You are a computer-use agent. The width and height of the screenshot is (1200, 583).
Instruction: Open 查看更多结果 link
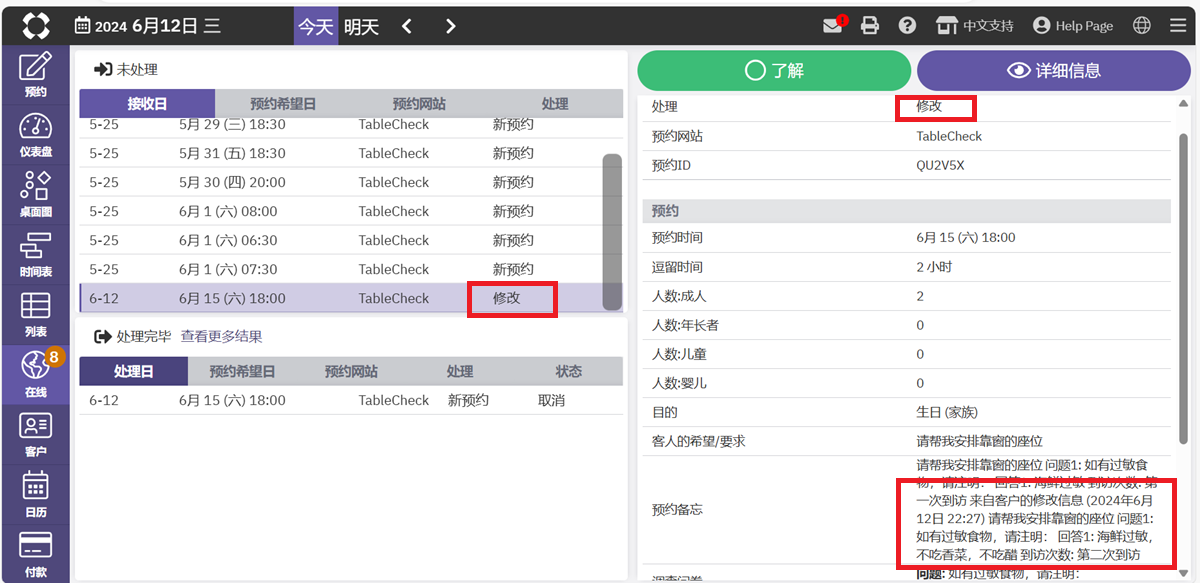[x=222, y=336]
